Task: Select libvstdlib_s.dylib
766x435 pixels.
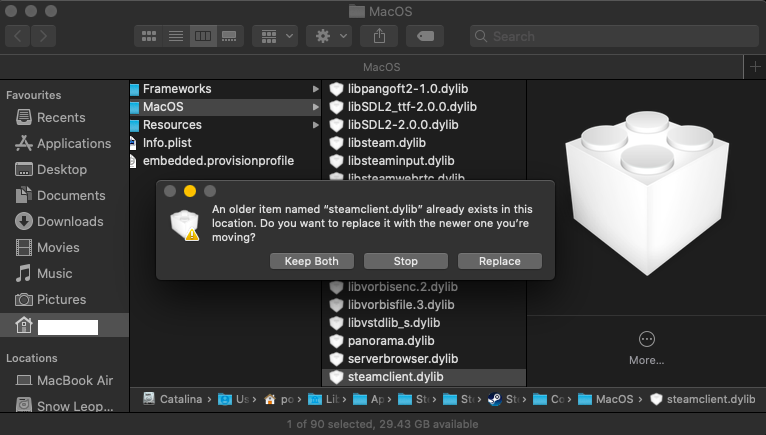Action: pyautogui.click(x=385, y=323)
